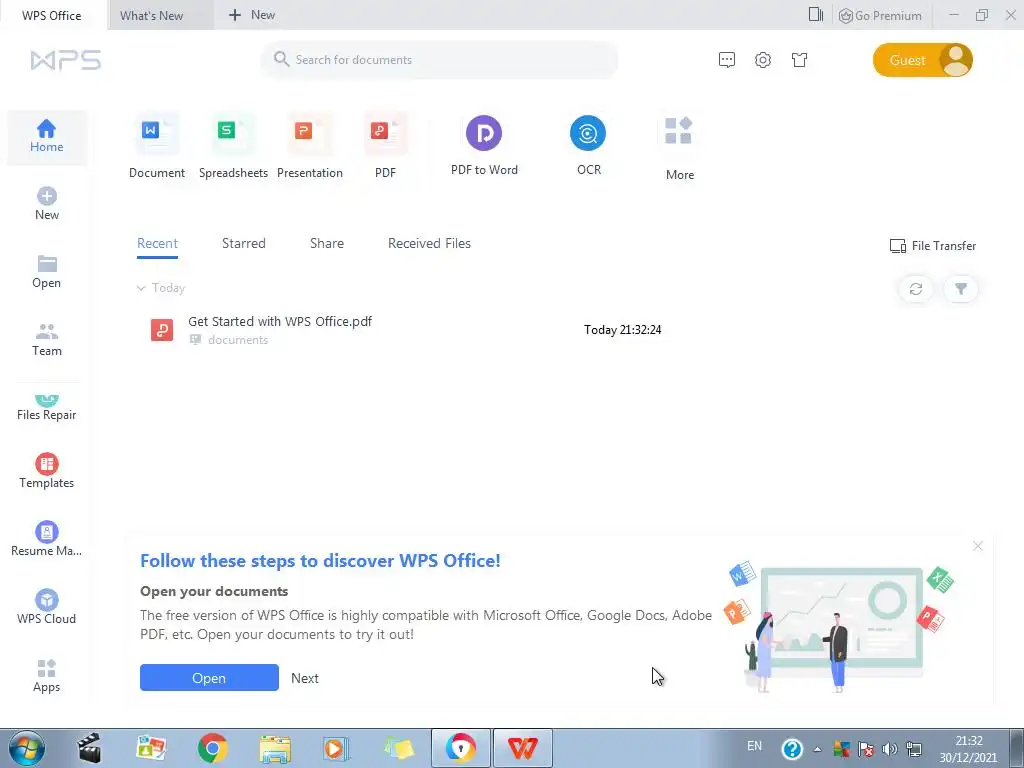Switch to the Starred tab
Screen dimensions: 1024x768
pos(244,244)
